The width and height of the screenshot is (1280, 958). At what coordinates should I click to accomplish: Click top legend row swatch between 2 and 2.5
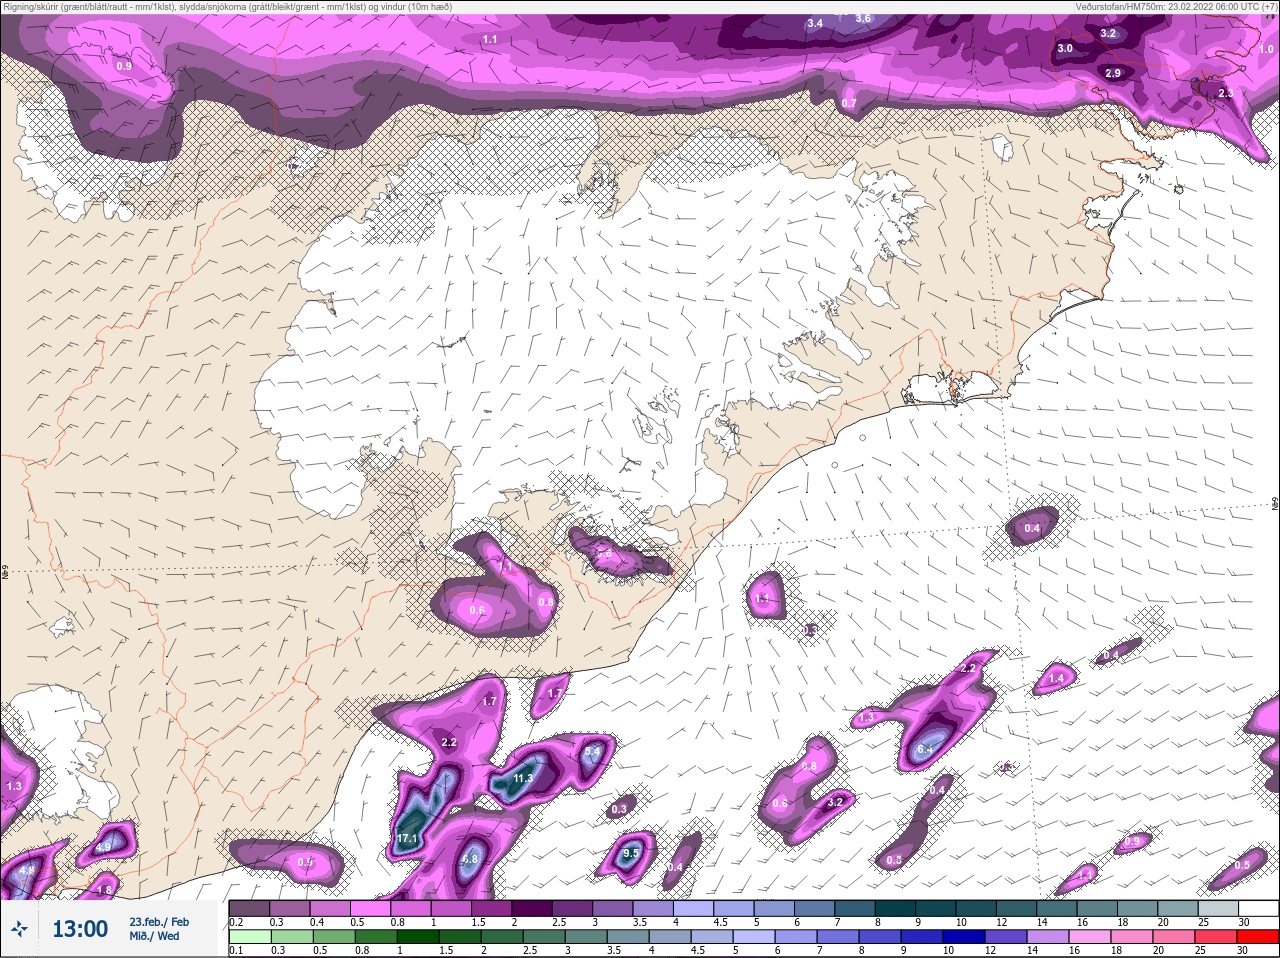[534, 908]
